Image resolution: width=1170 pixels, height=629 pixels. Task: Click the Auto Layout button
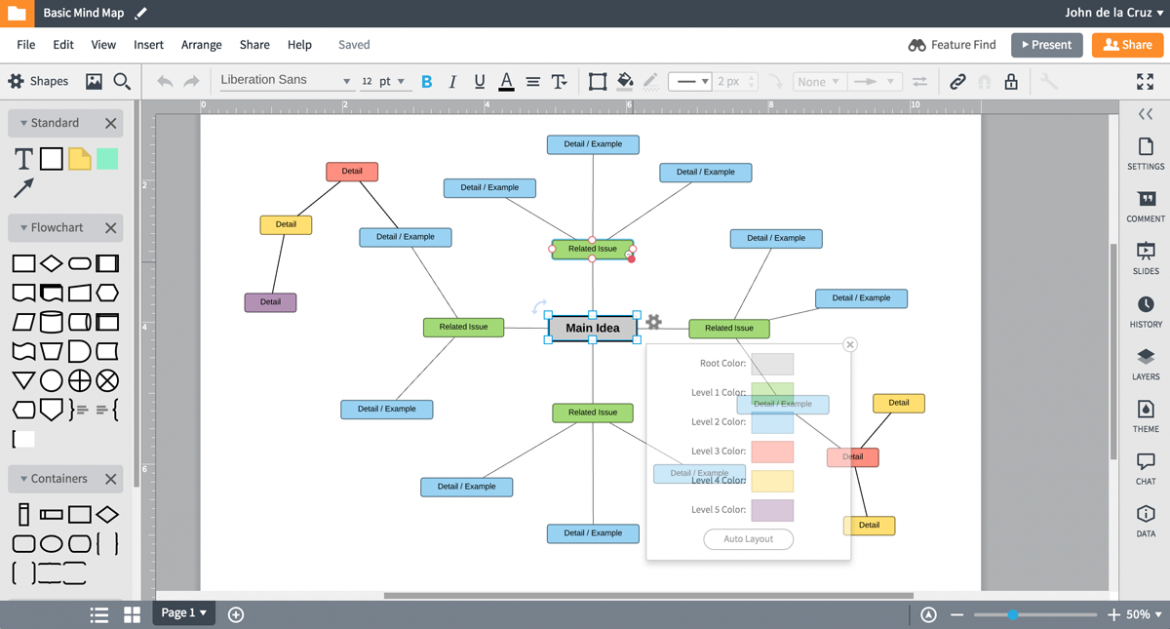click(x=748, y=539)
